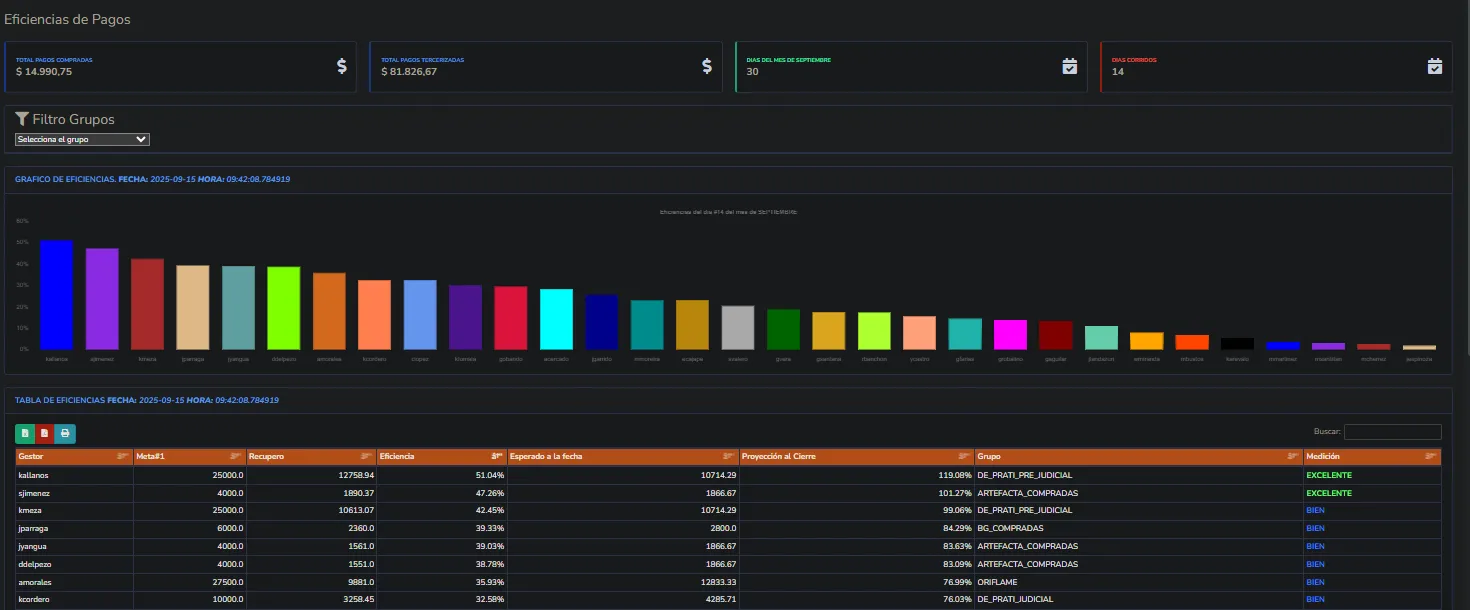Click the ORIFLAME group cell for amorales
Image resolution: width=1470 pixels, height=610 pixels.
(1138, 582)
